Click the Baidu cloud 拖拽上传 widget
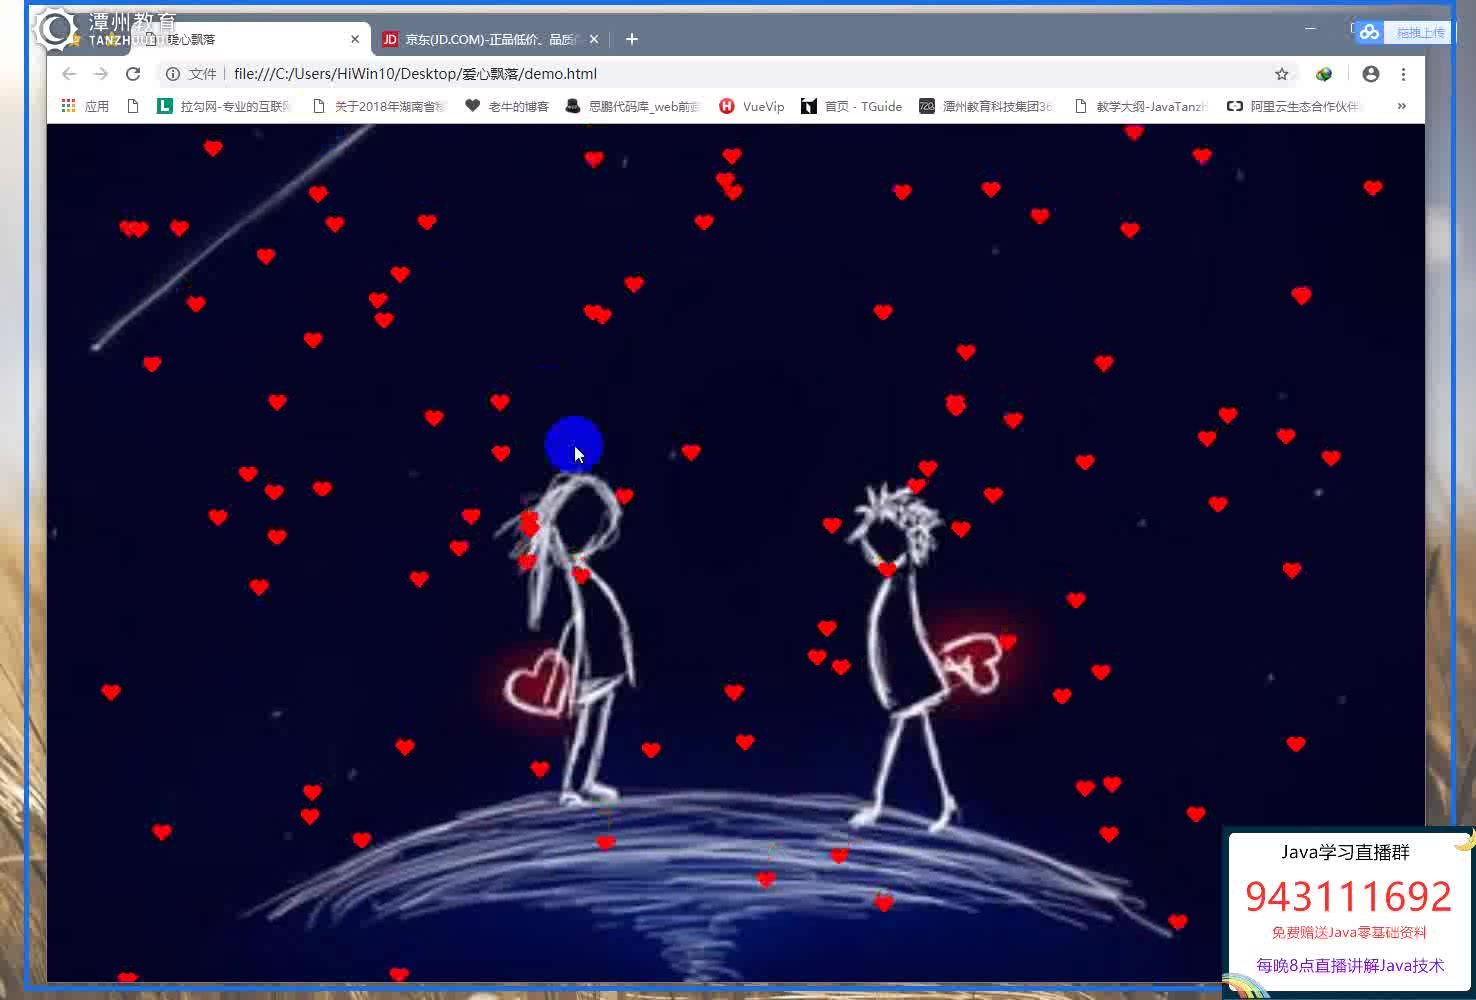 tap(1403, 32)
